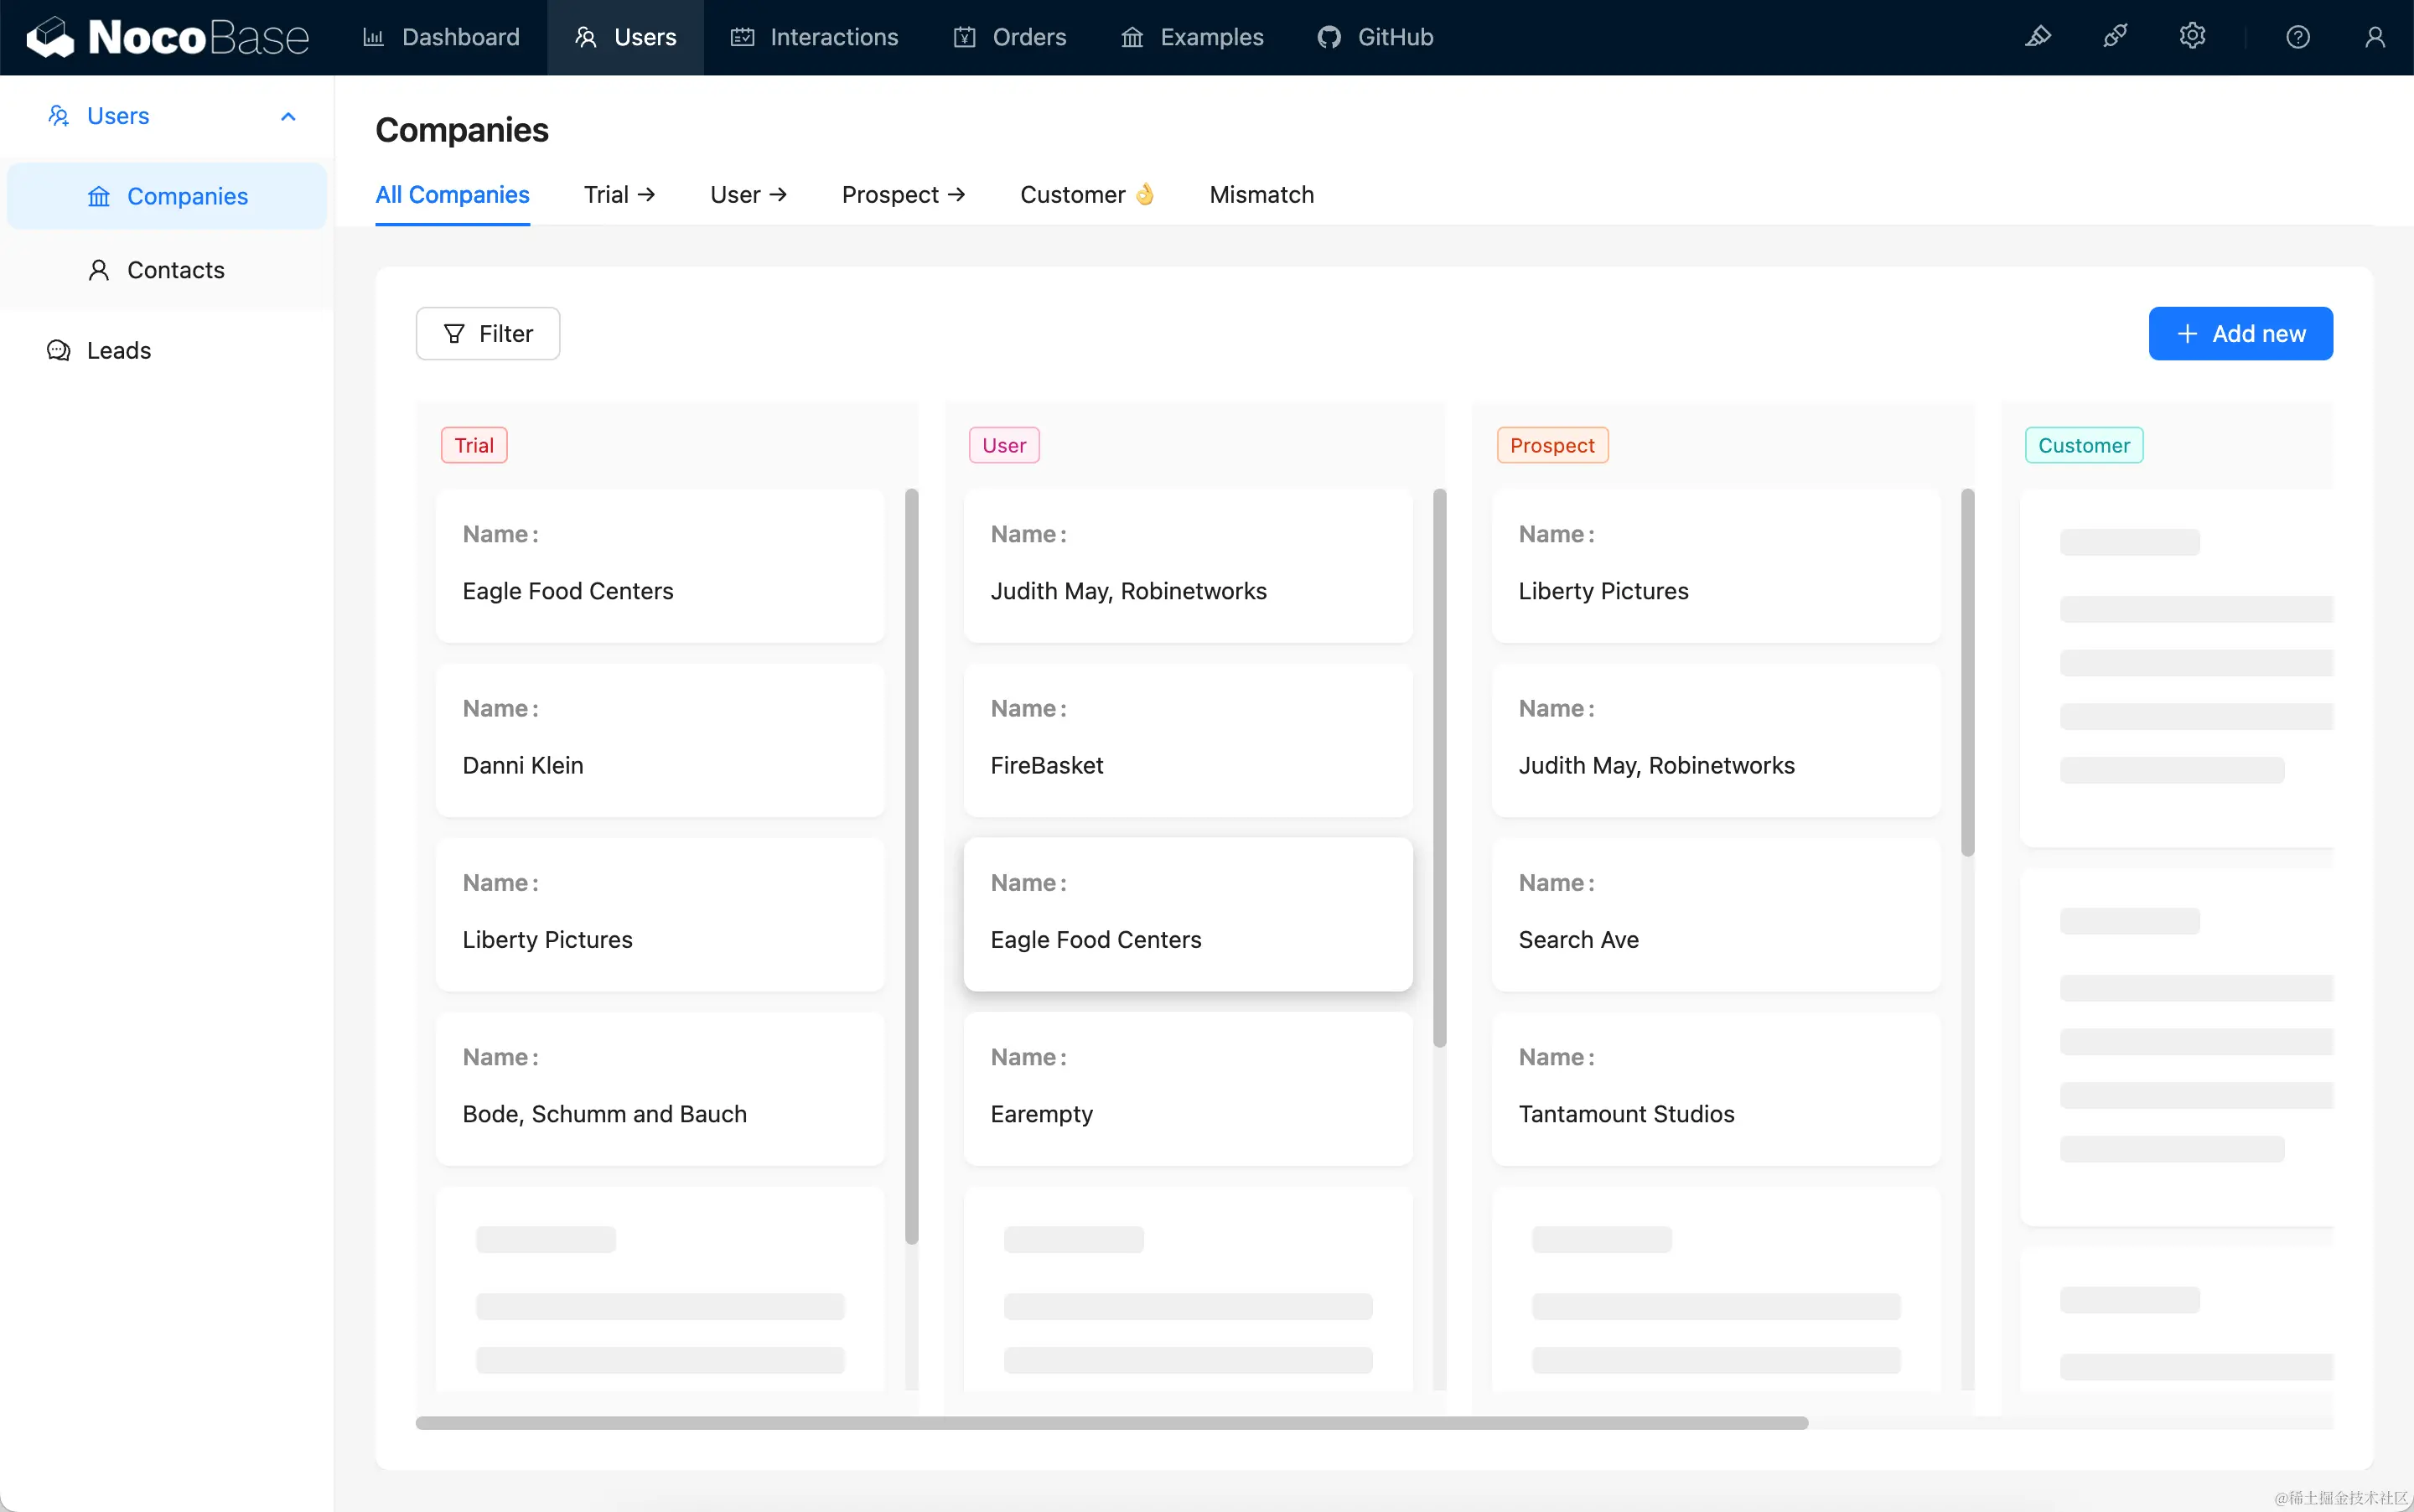Open Judith May, Robinetworks card in Prospect column

[x=1716, y=740]
